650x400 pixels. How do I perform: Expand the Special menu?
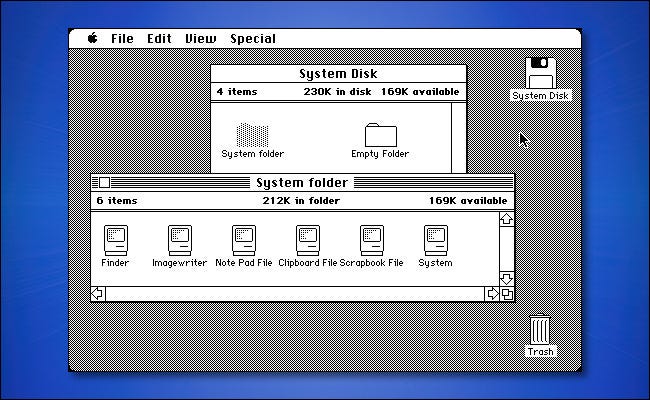(252, 38)
